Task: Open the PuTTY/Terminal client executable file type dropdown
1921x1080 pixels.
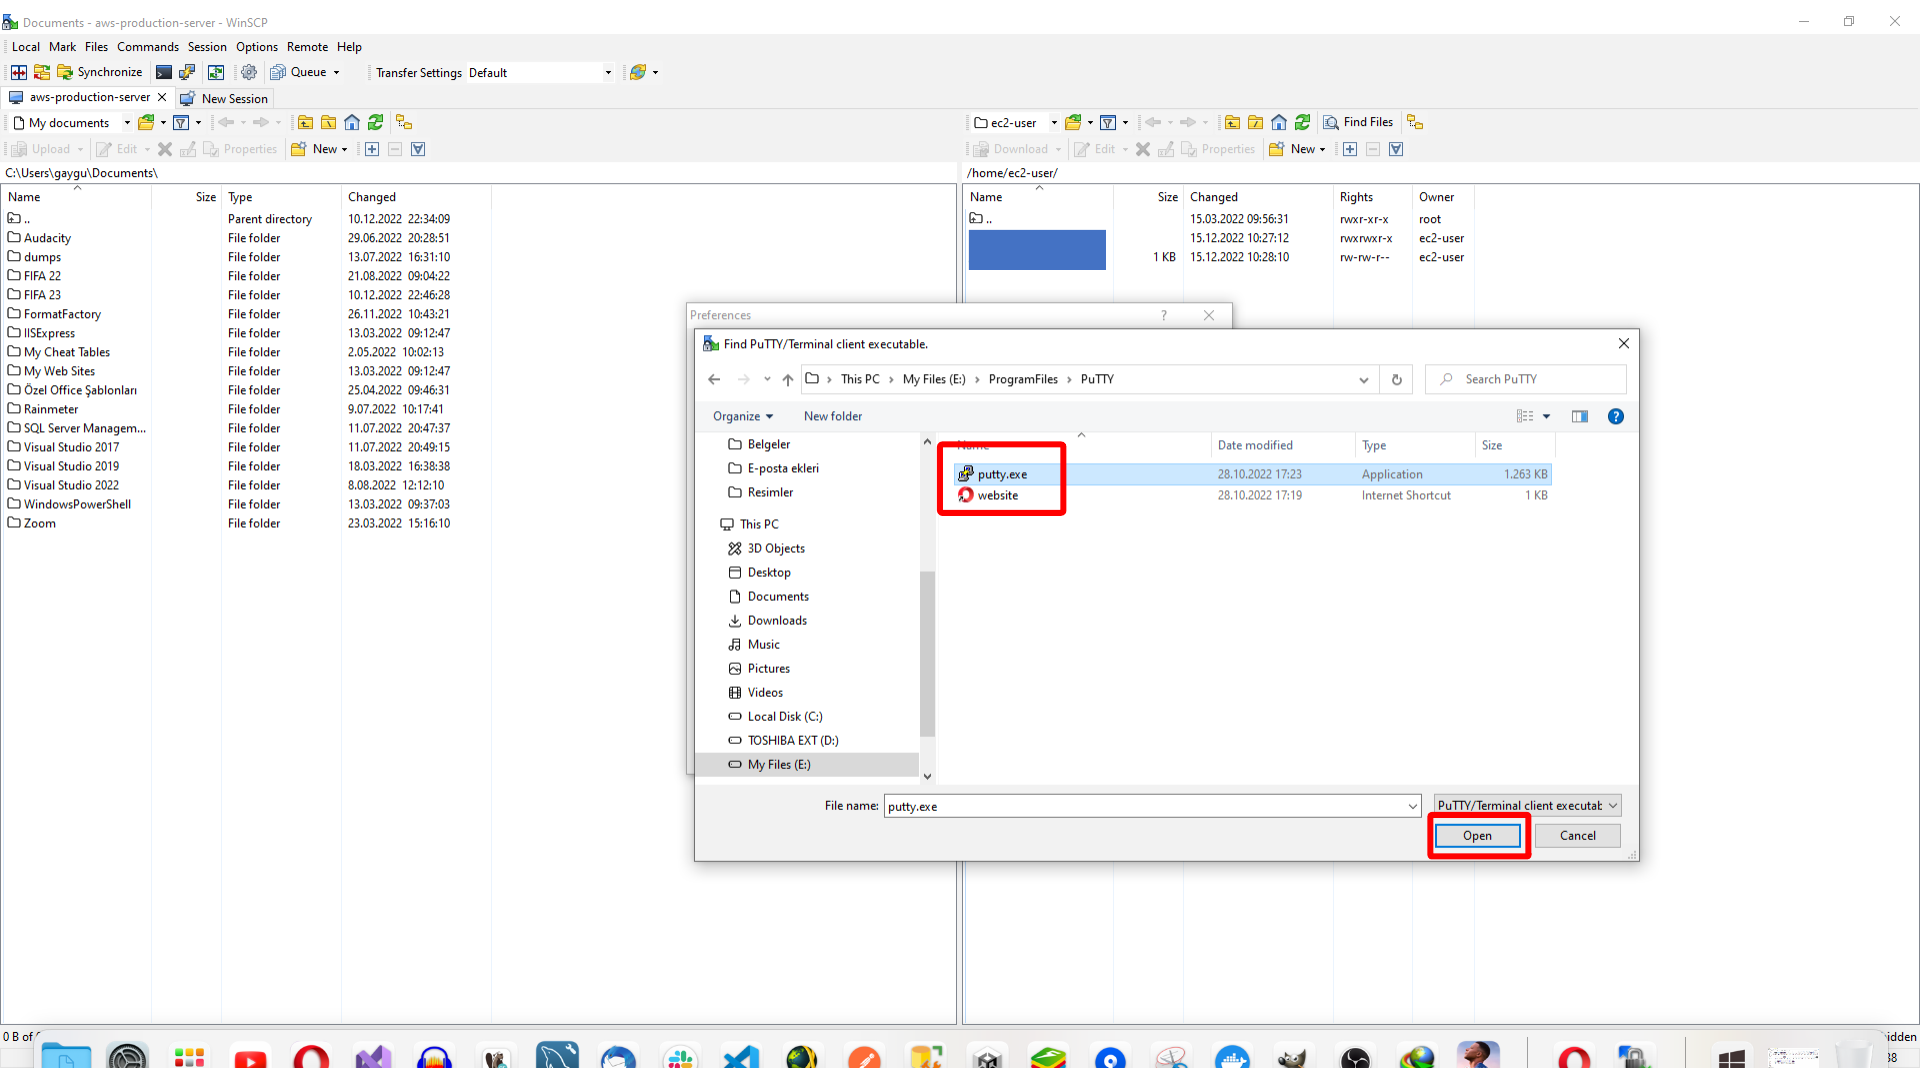Action: pyautogui.click(x=1527, y=806)
